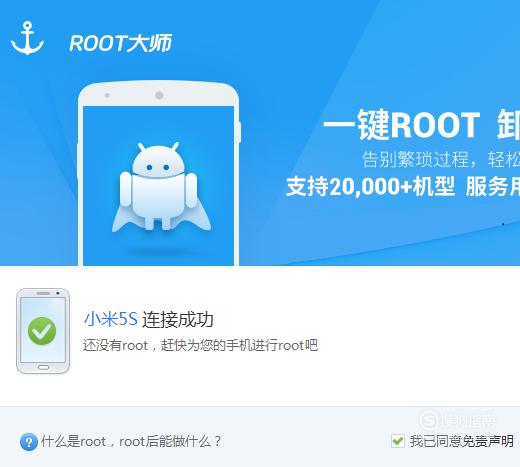Click the white anchor logo icon

pyautogui.click(x=27, y=38)
